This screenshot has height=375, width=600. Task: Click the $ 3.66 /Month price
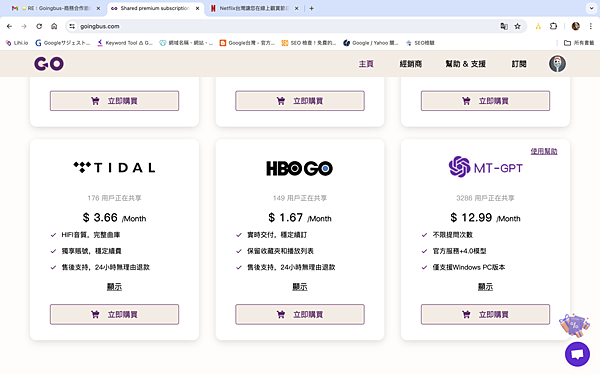(114, 218)
